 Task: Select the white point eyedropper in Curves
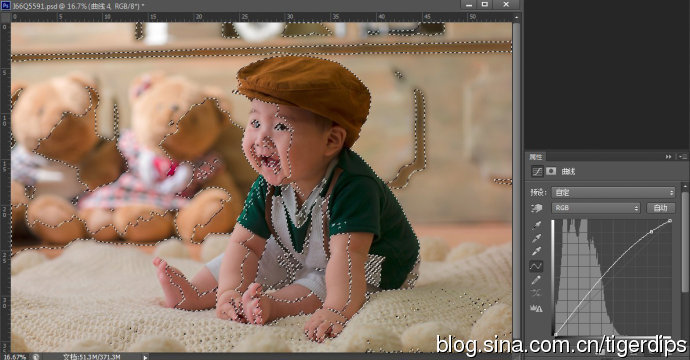(536, 251)
